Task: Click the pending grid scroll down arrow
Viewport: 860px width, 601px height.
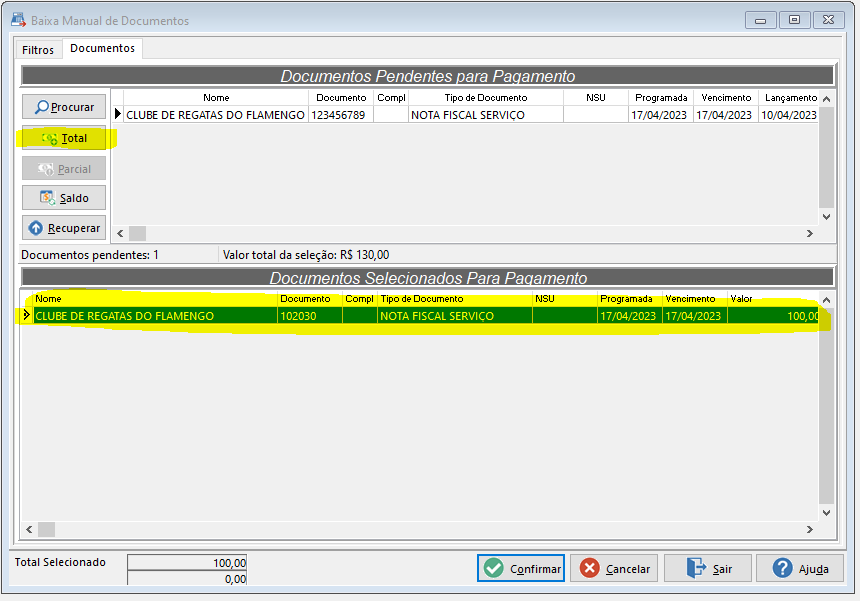Action: point(827,217)
